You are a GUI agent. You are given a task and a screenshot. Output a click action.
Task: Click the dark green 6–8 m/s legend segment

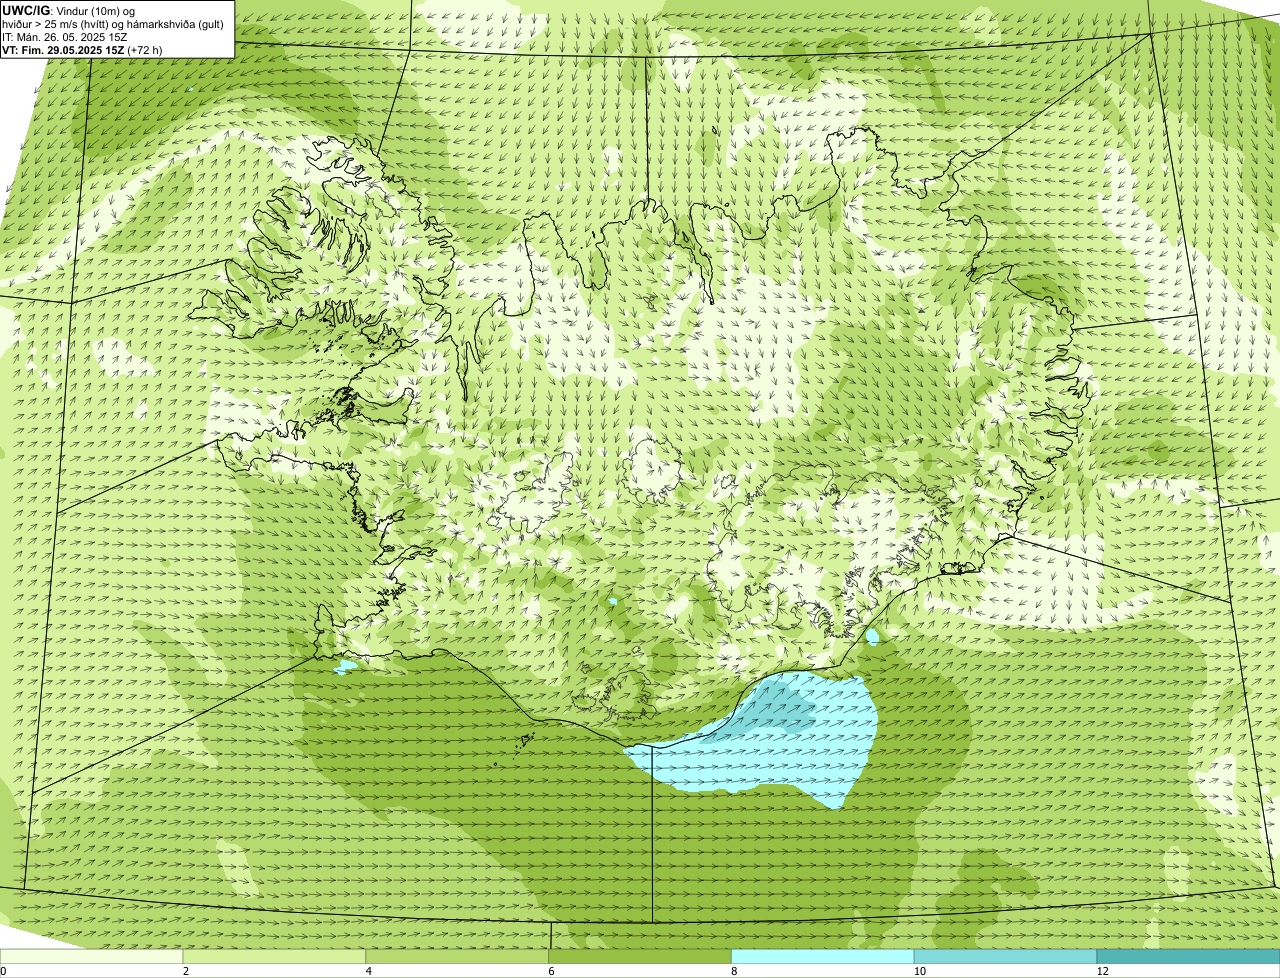(641, 956)
